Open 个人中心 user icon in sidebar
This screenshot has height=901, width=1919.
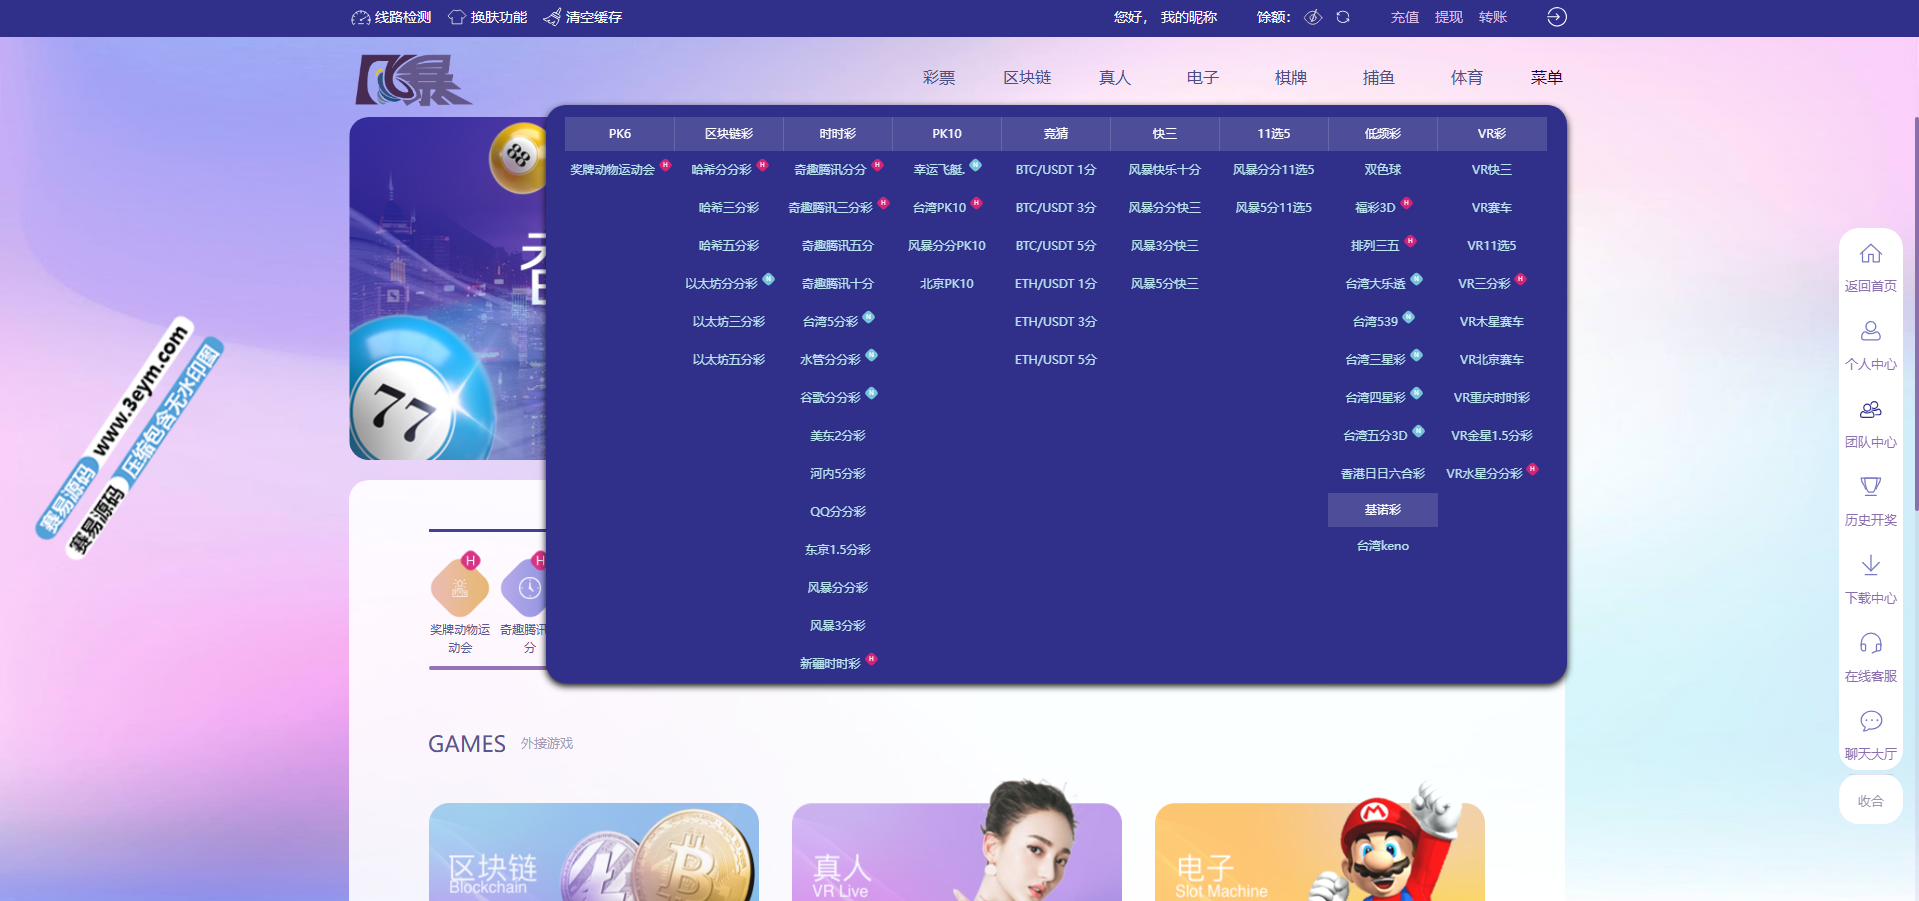(x=1870, y=332)
